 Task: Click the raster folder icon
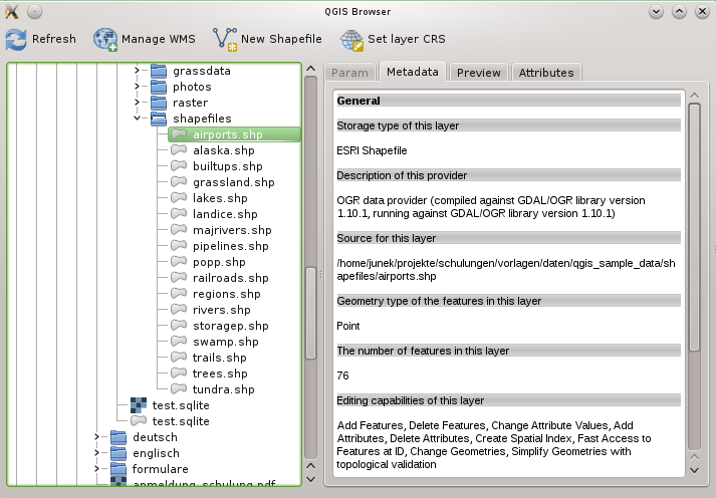(x=158, y=103)
